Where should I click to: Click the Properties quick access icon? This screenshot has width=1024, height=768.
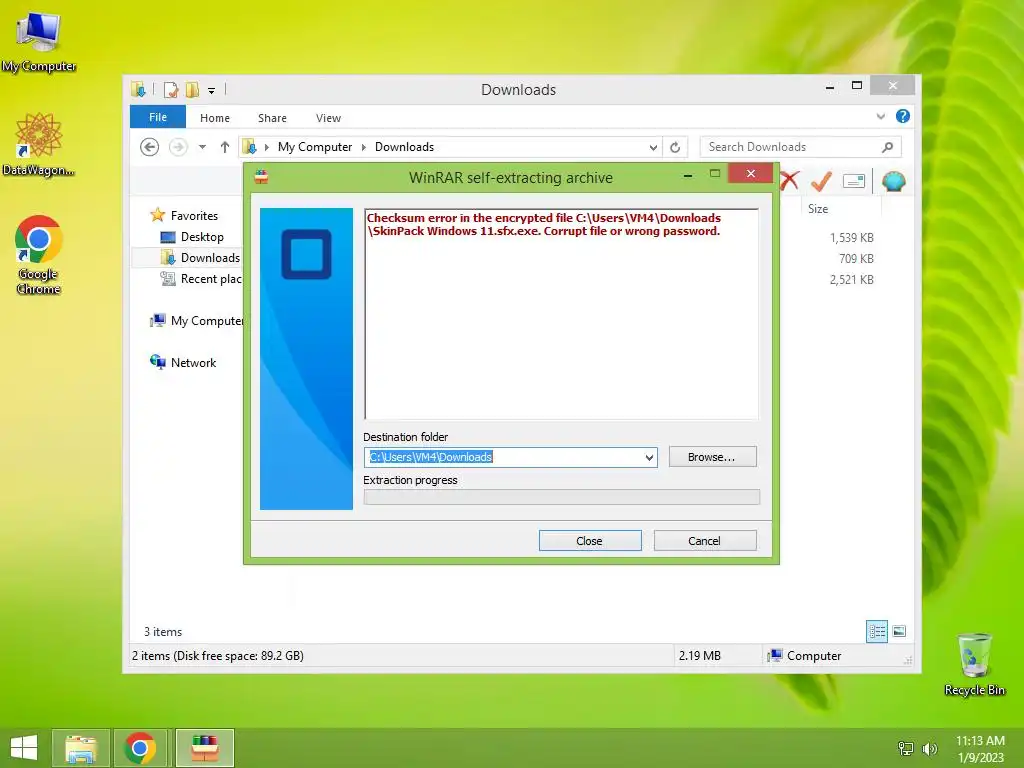point(171,89)
